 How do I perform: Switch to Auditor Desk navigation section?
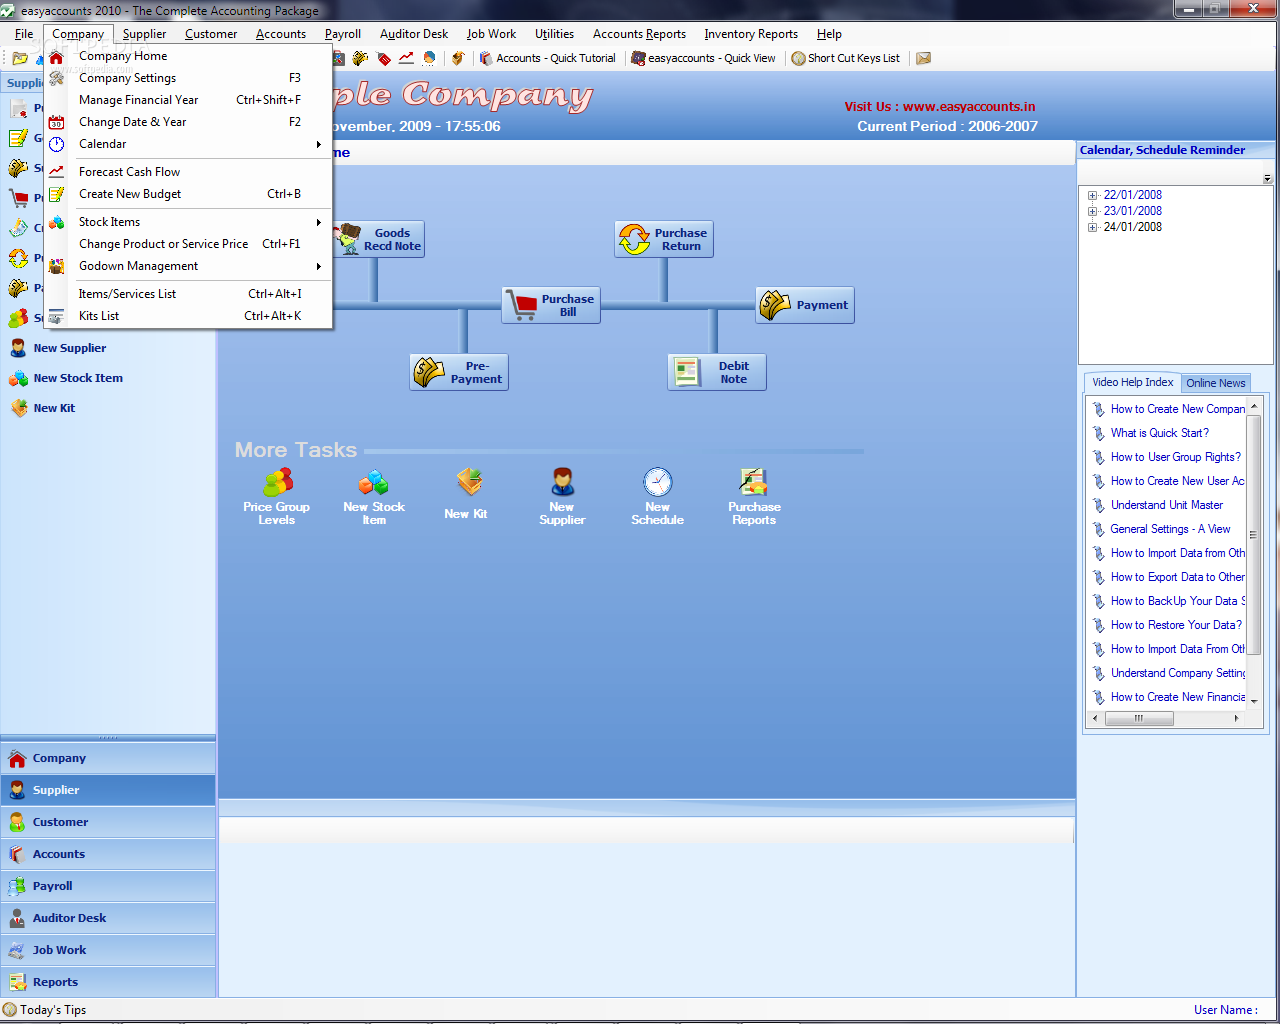[108, 918]
